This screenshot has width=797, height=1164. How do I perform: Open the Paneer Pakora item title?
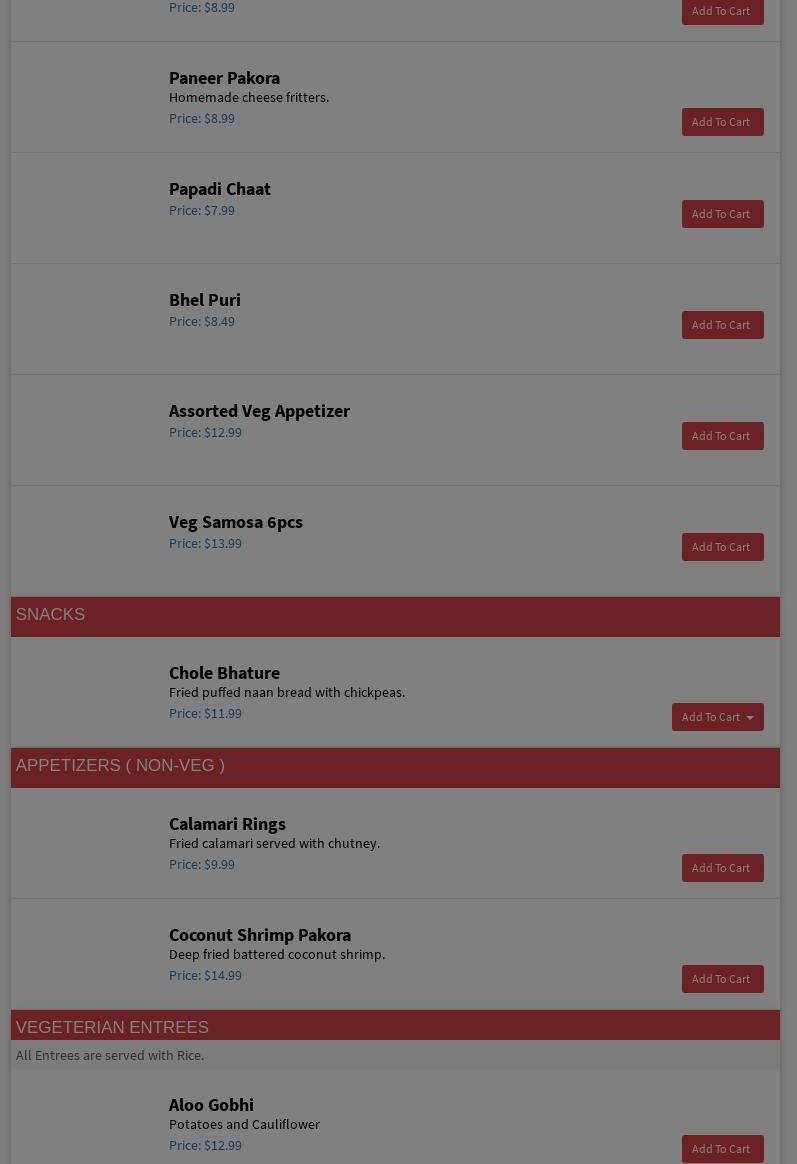[x=224, y=78]
